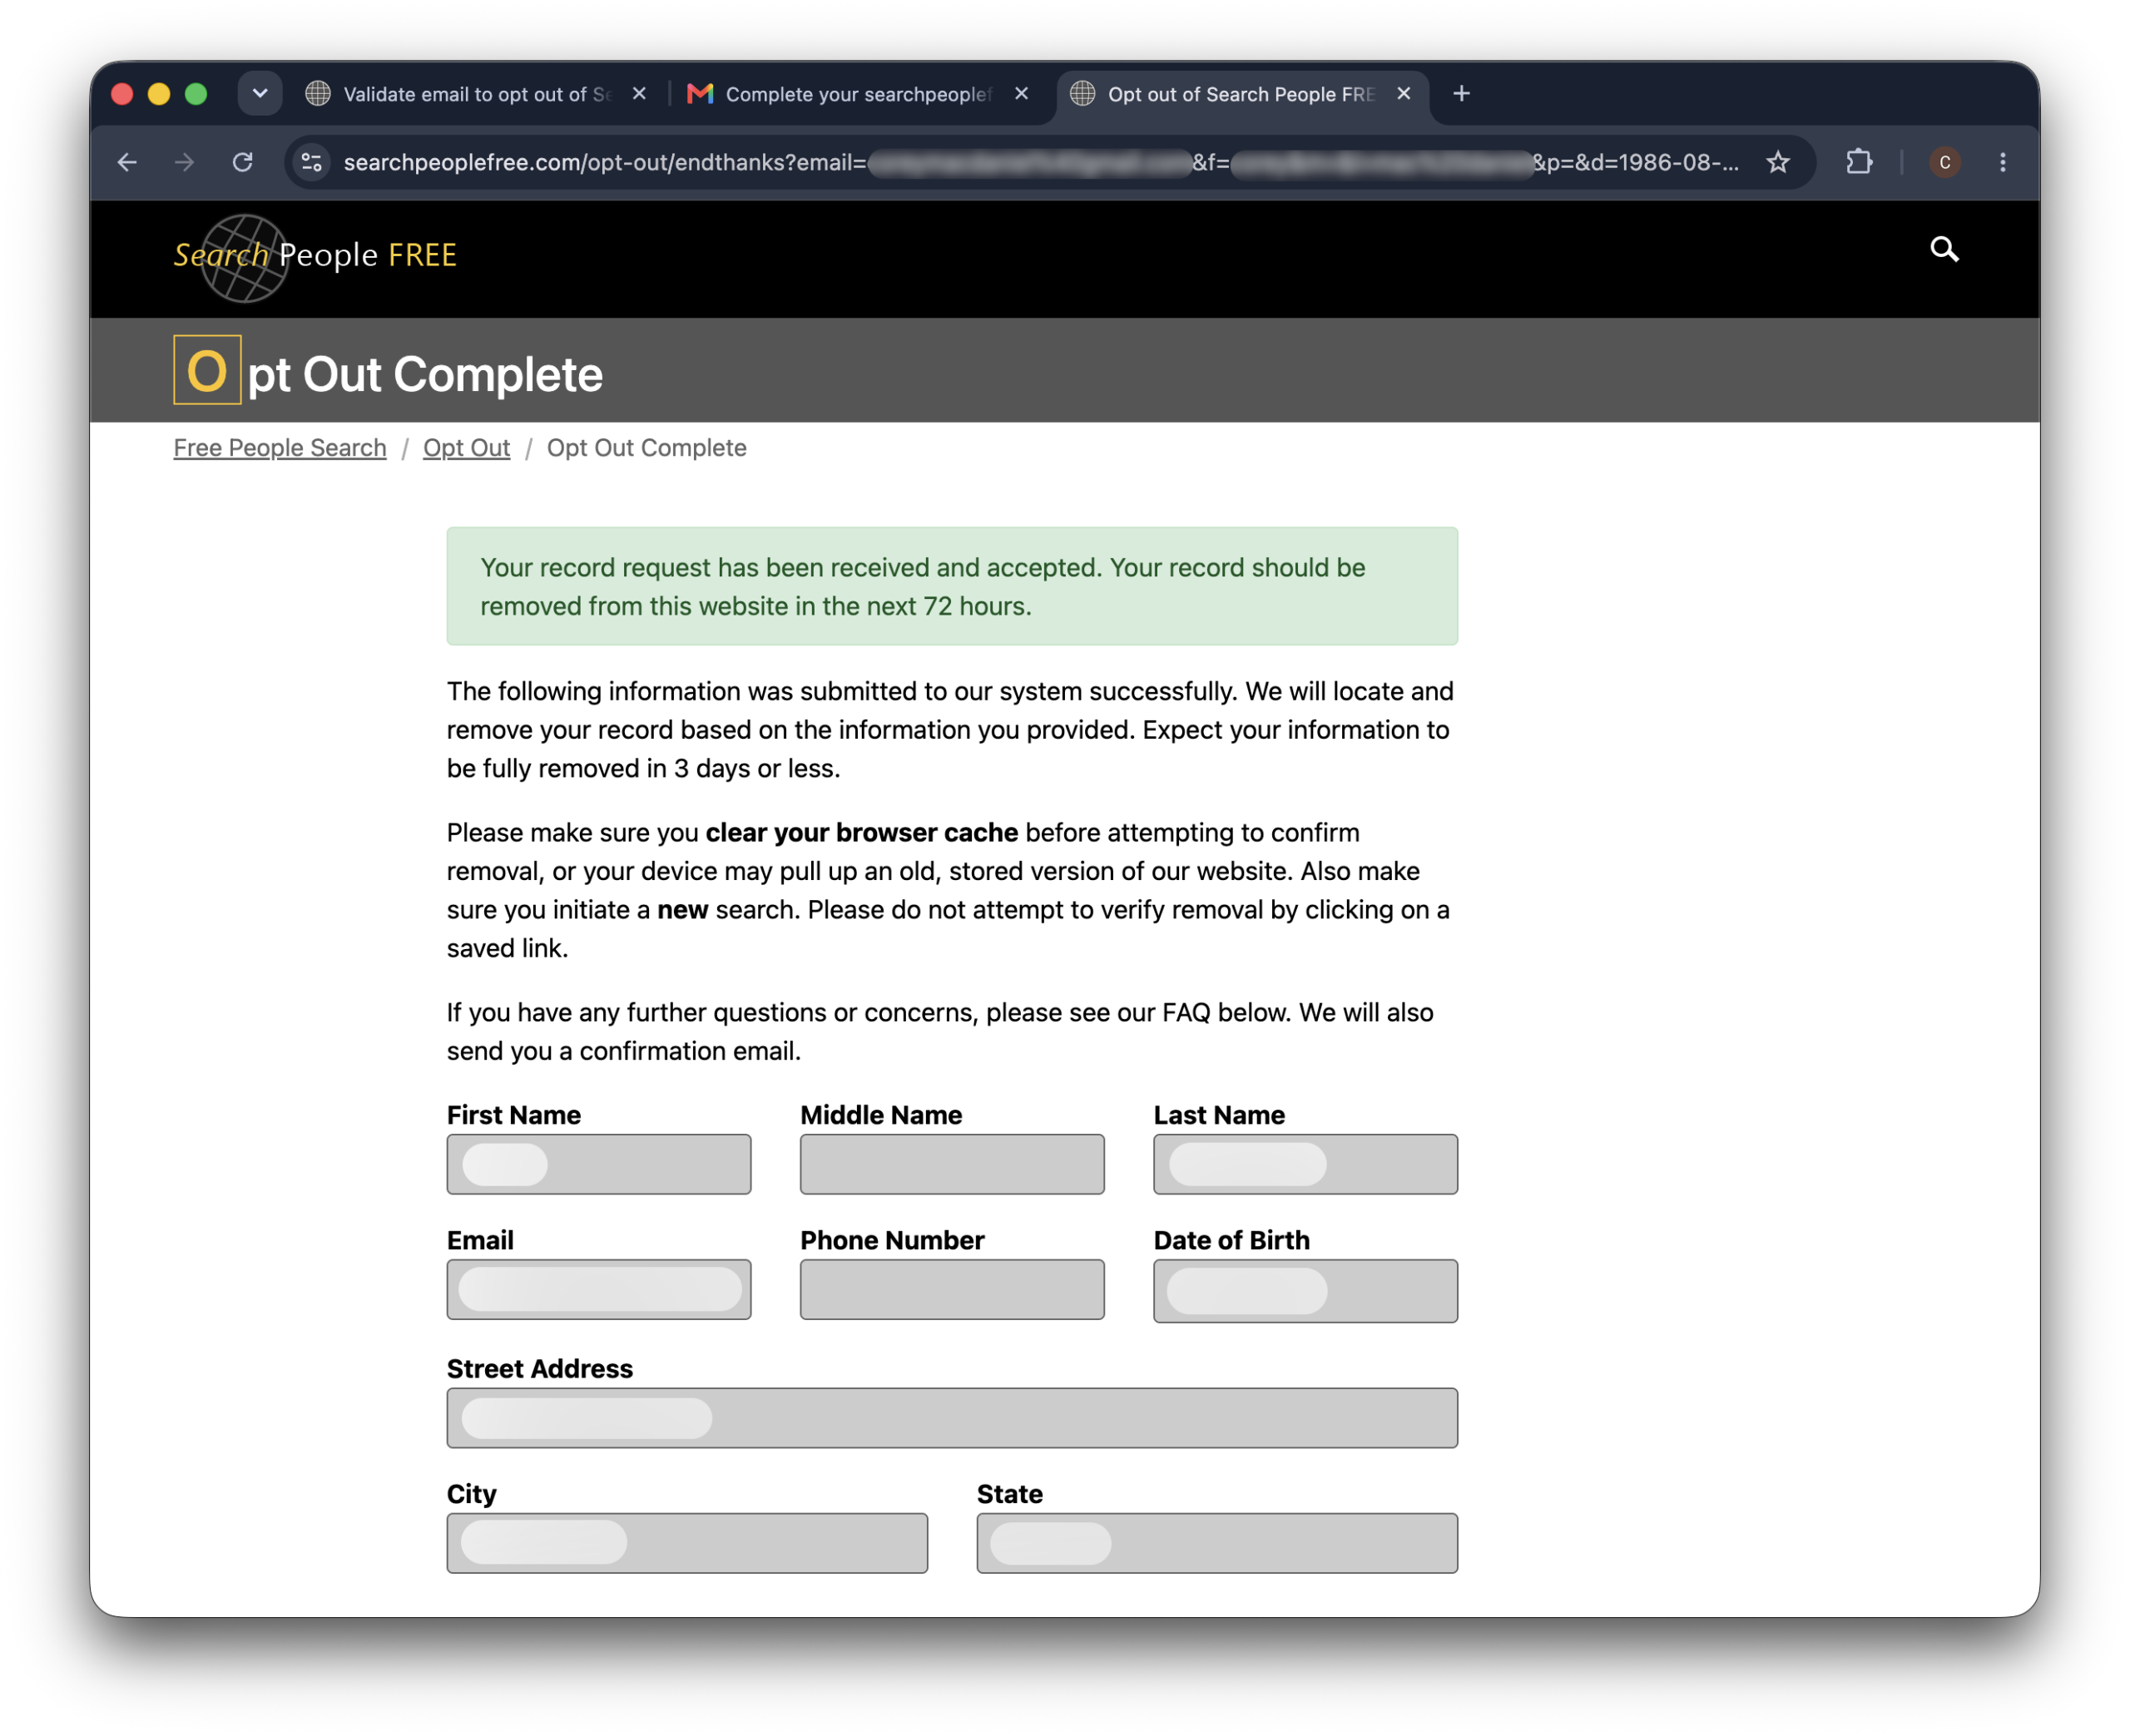2130x1736 pixels.
Task: Click the bold 'clear your browser cache' text
Action: coord(861,832)
